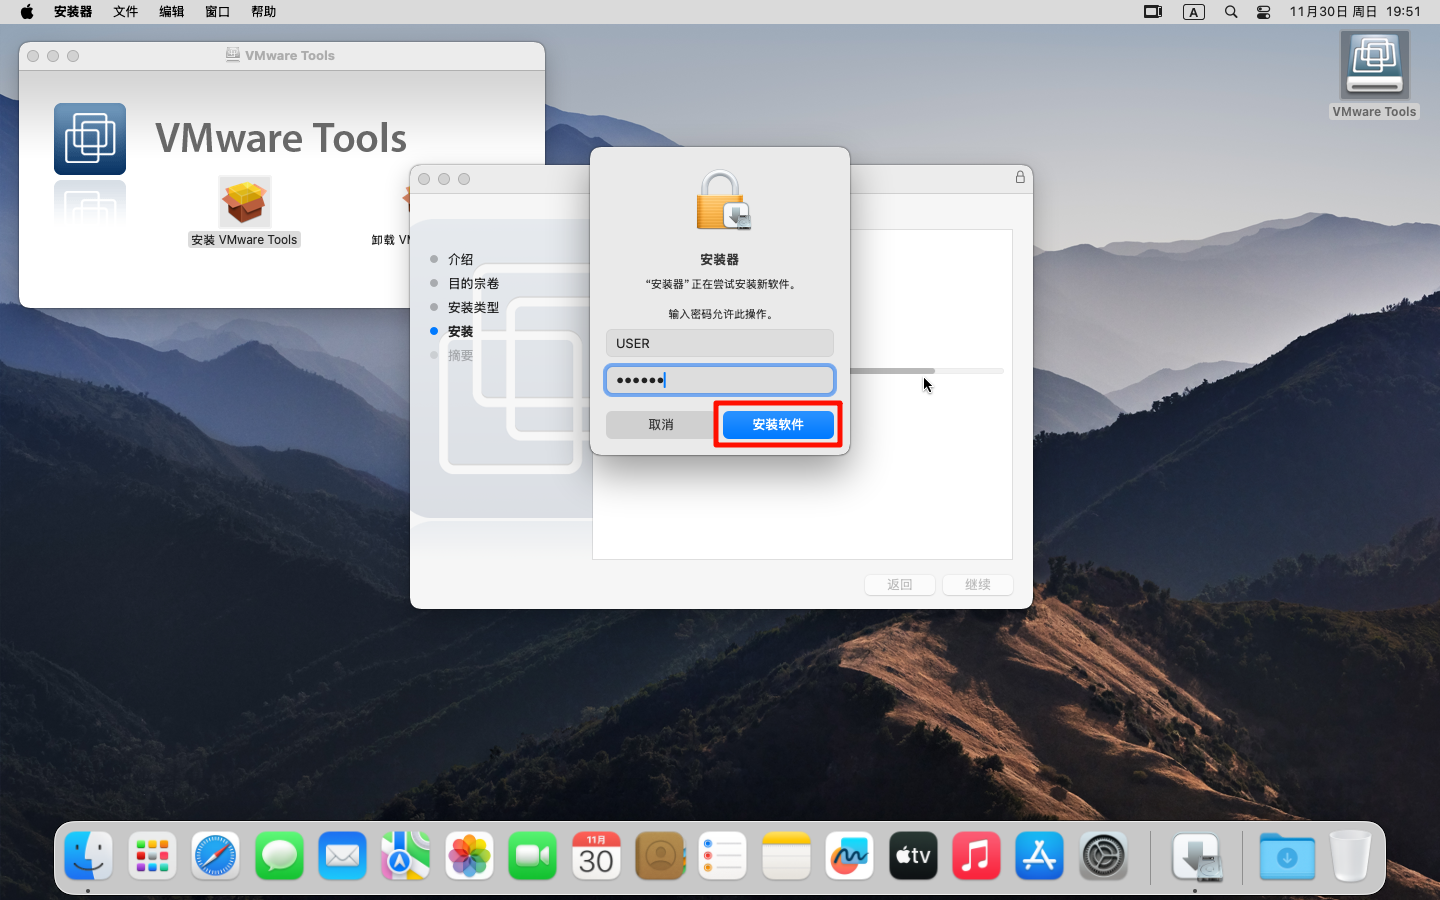Viewport: 1440px width, 900px height.
Task: Open the 窗口 menu
Action: [217, 12]
